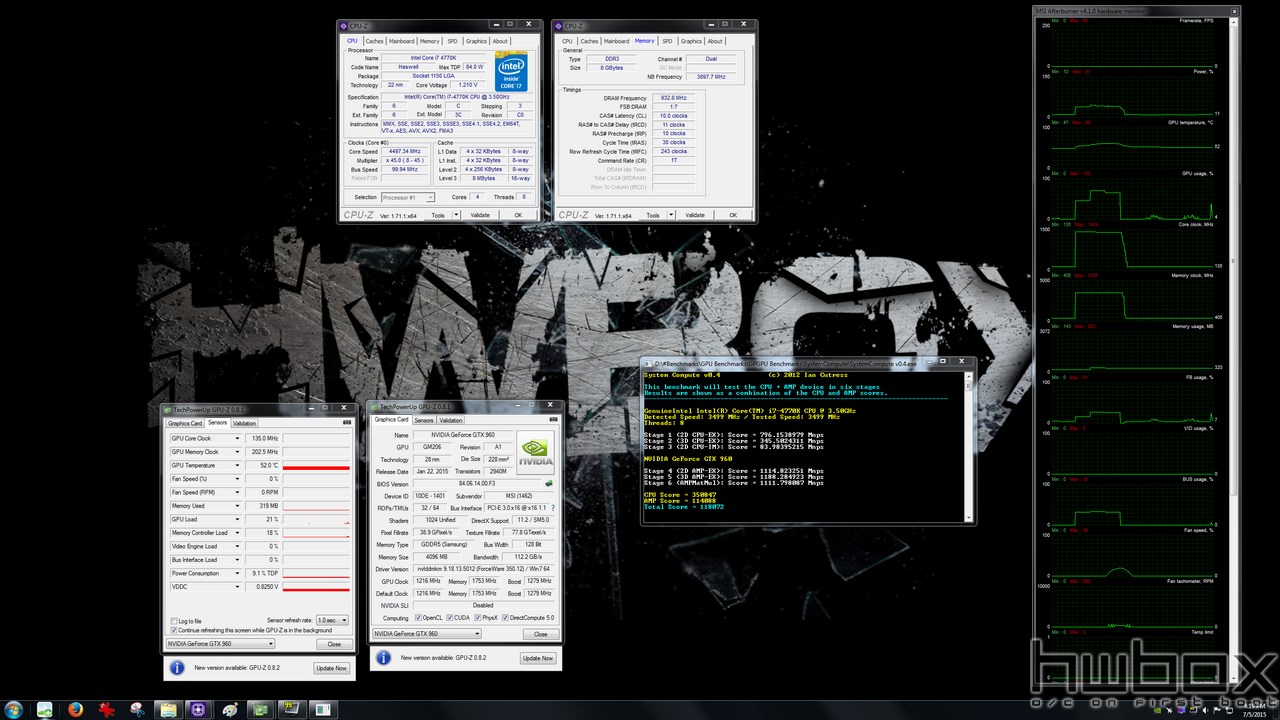Screen dimensions: 1280x720
Task: Open the taskbar icon showing number 99
Action: [291, 710]
